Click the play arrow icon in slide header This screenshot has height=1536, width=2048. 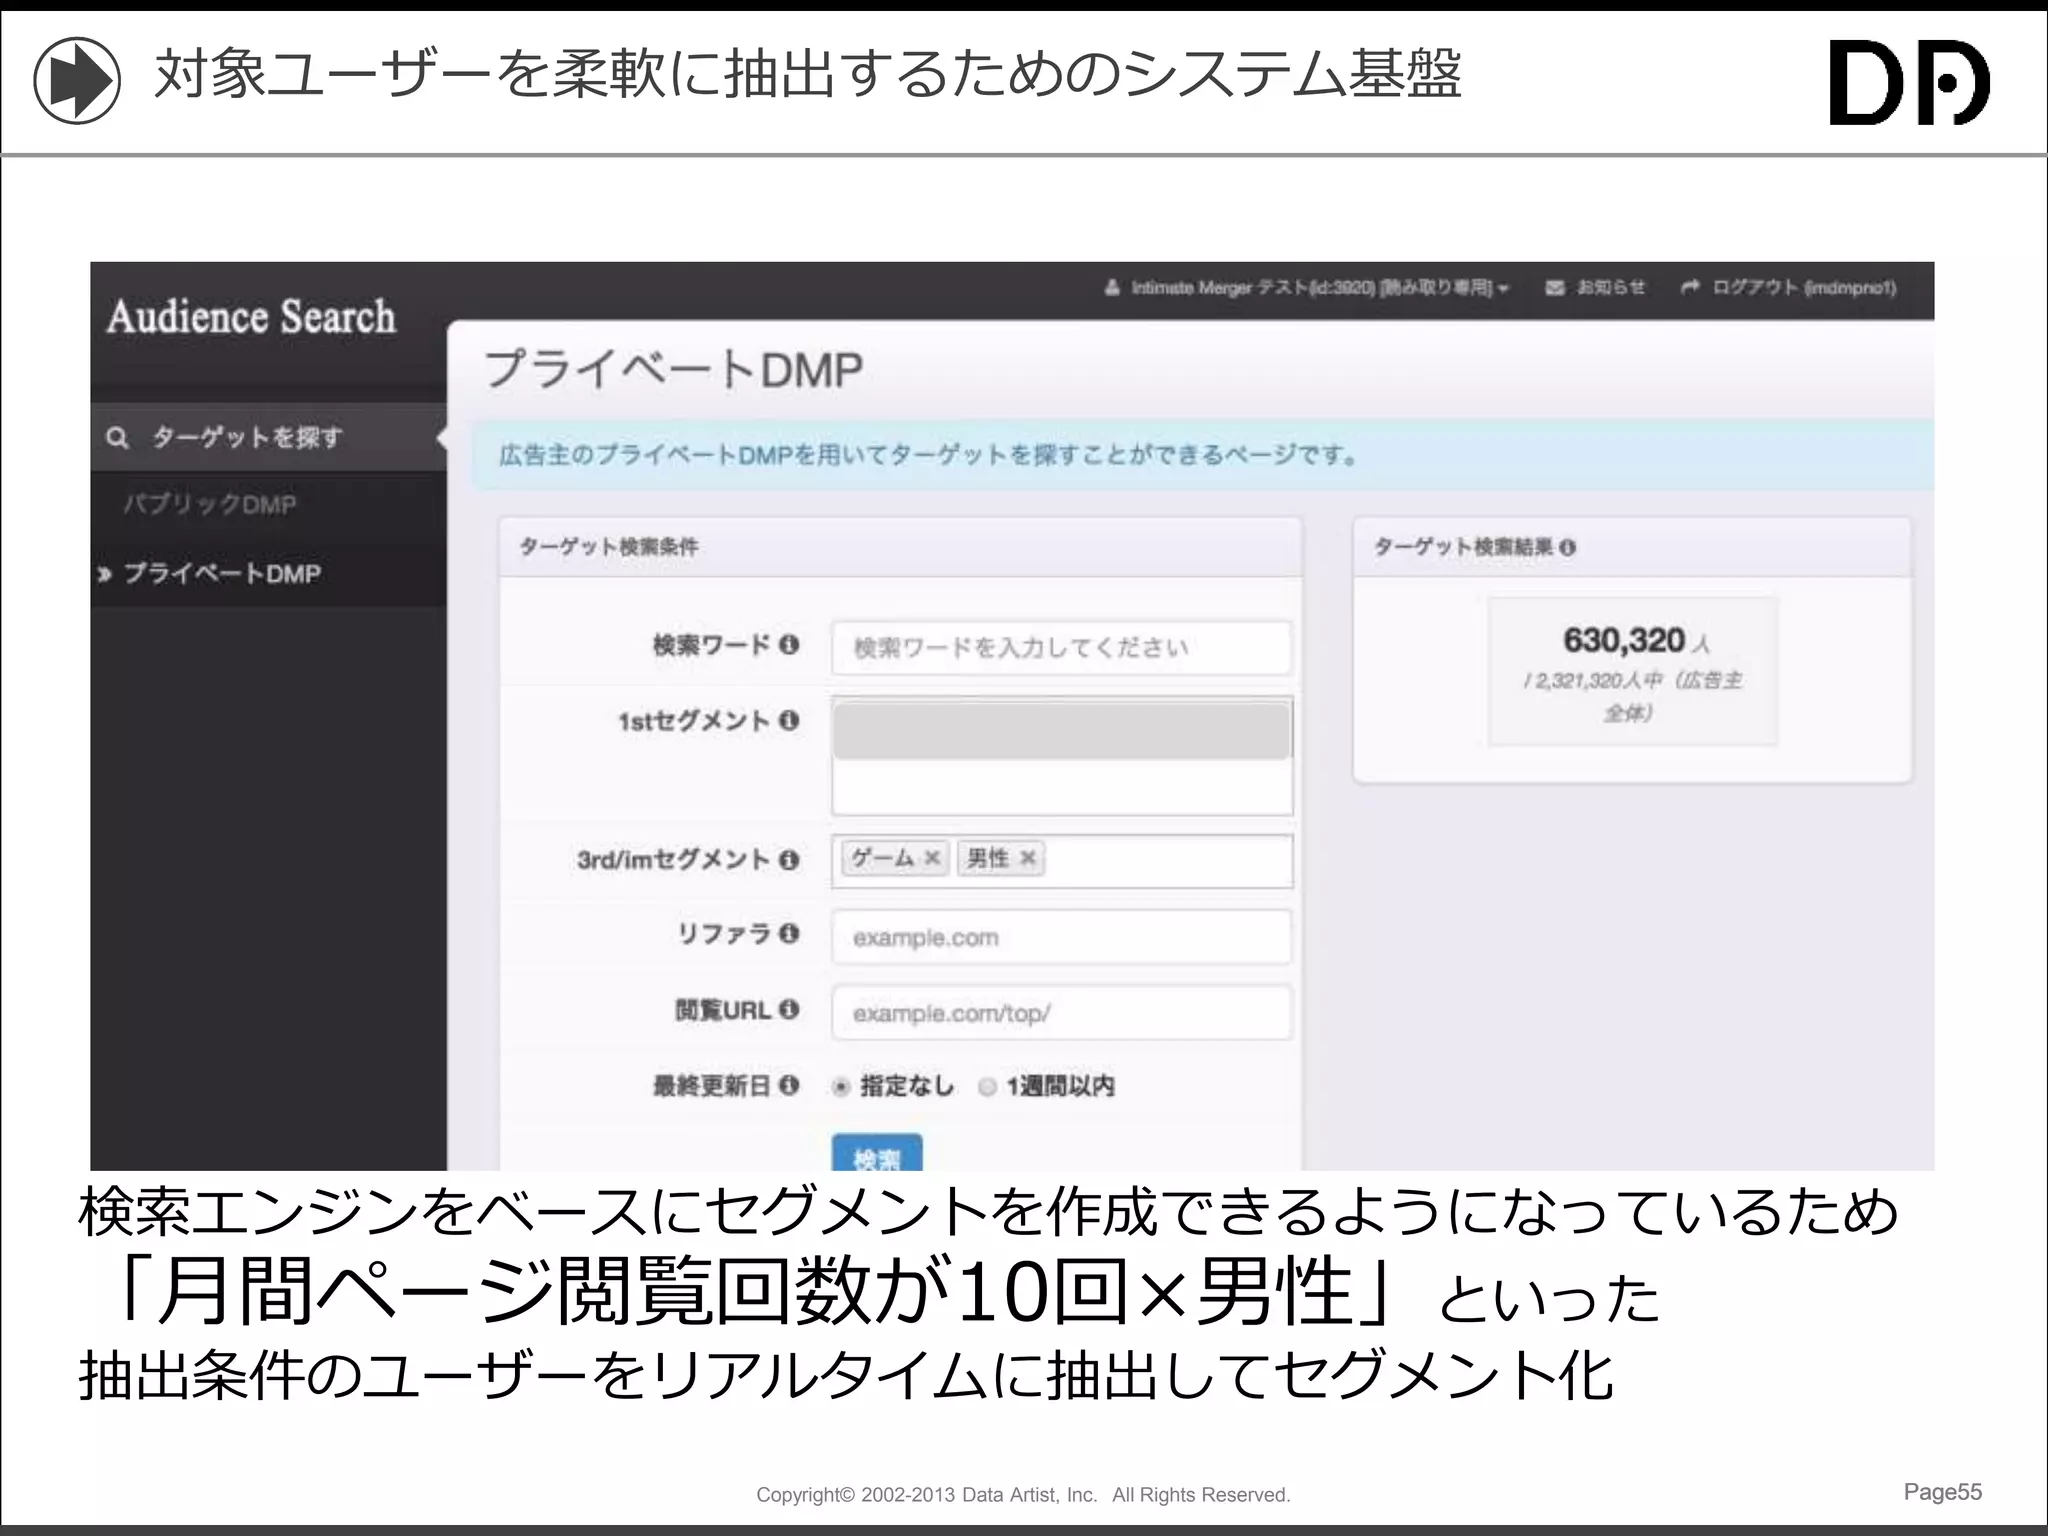pos(77,80)
